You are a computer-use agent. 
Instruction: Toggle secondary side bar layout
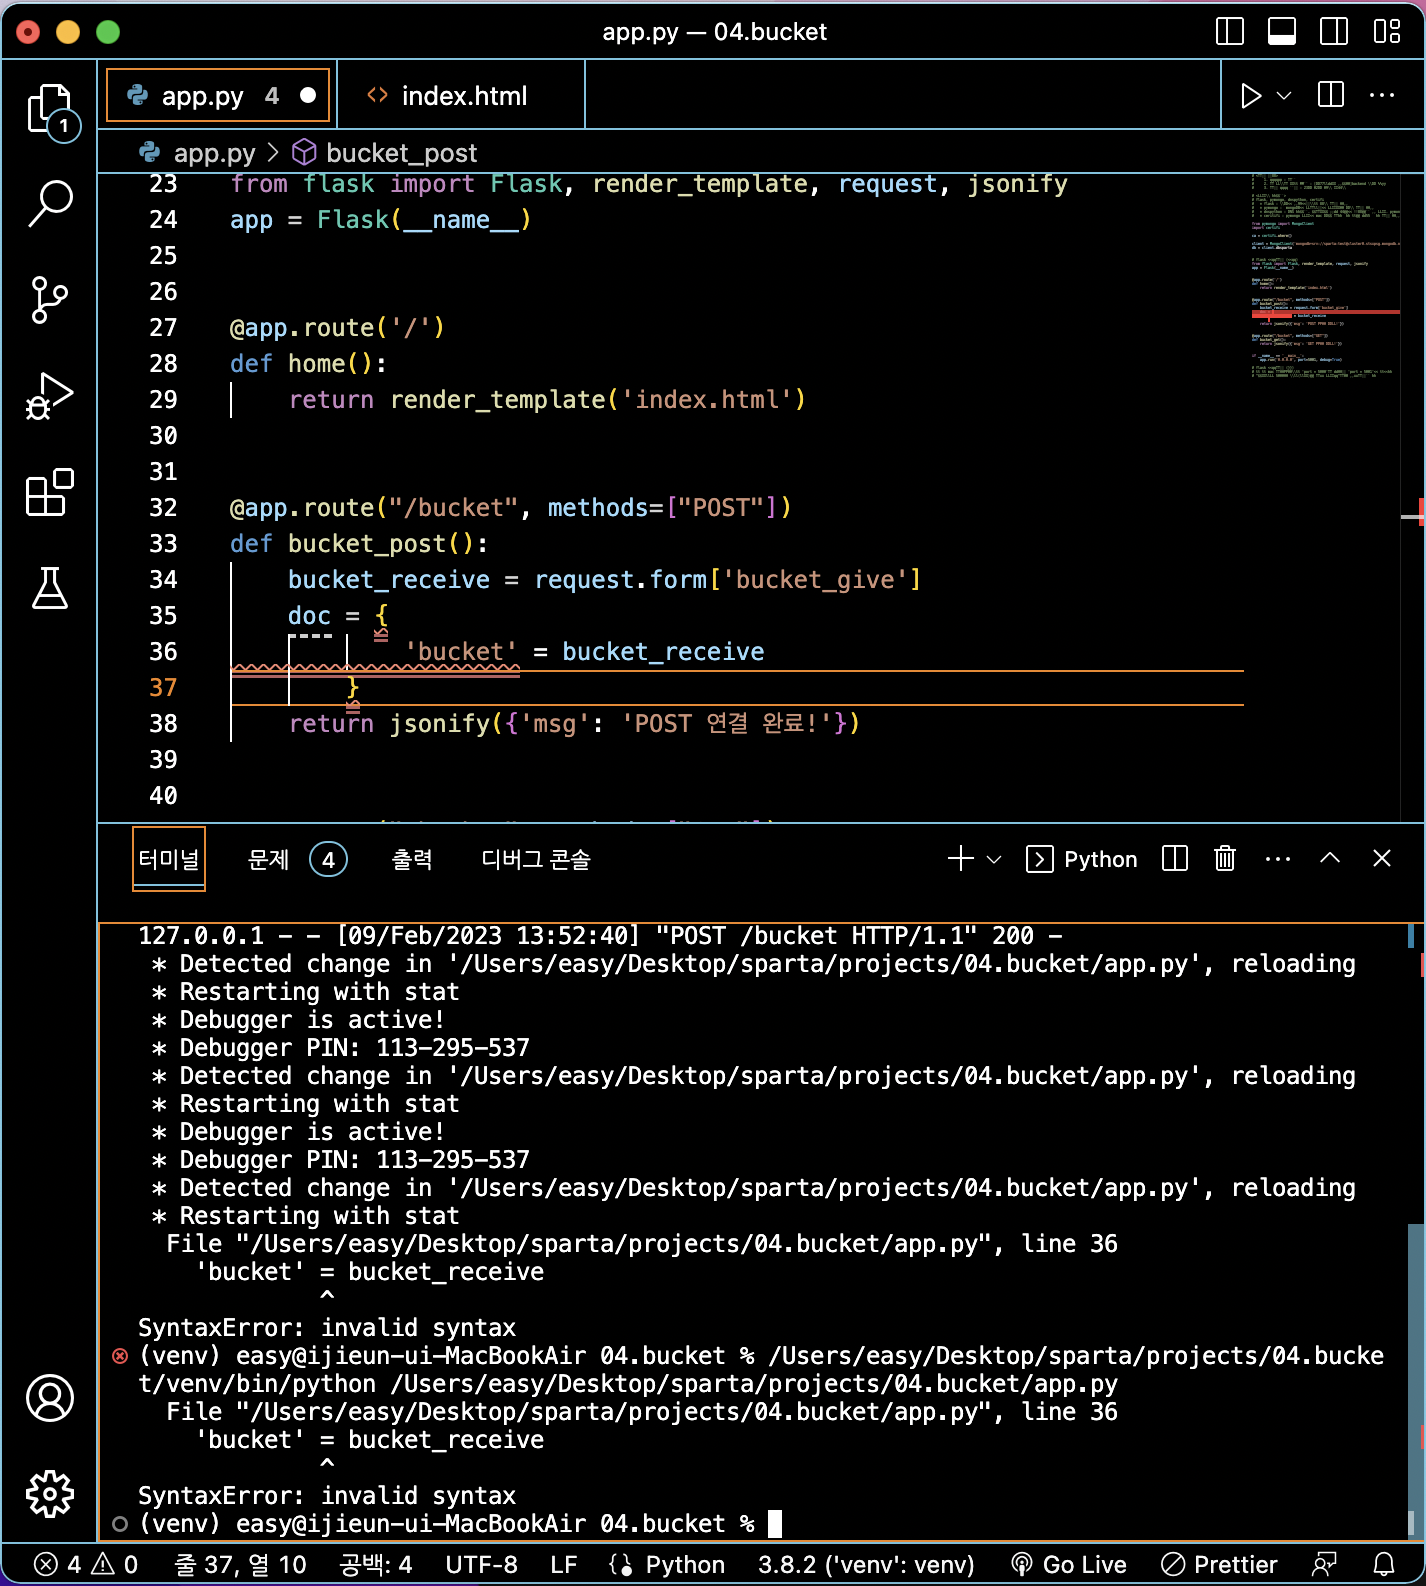[1334, 32]
